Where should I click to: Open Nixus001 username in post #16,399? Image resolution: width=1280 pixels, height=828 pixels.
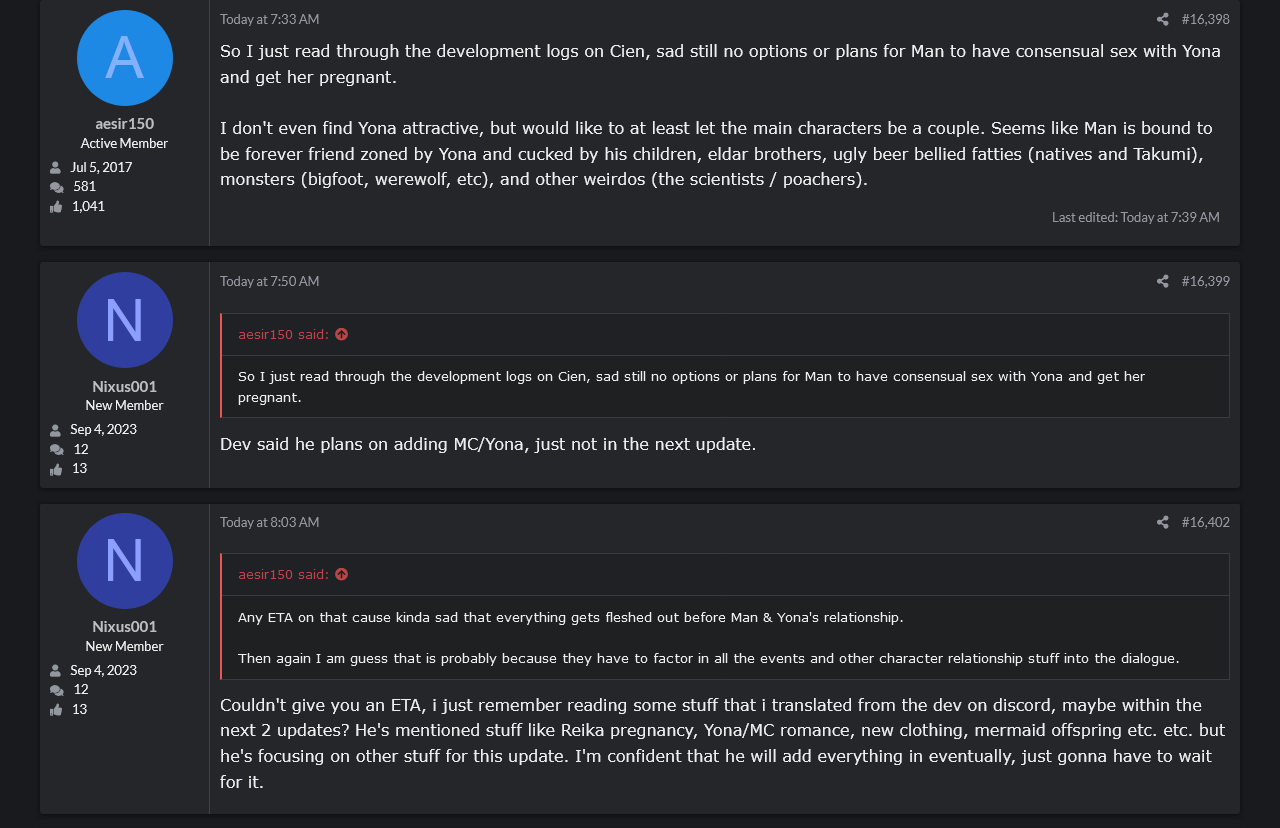(125, 386)
